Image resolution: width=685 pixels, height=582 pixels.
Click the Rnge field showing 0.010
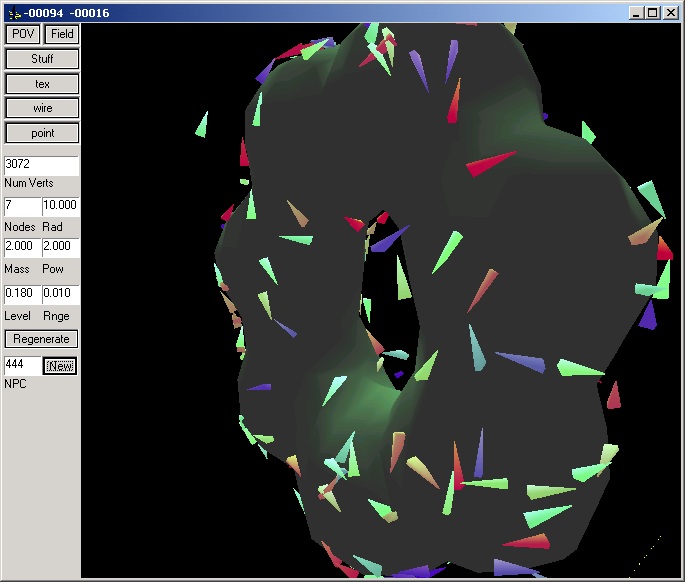point(60,293)
